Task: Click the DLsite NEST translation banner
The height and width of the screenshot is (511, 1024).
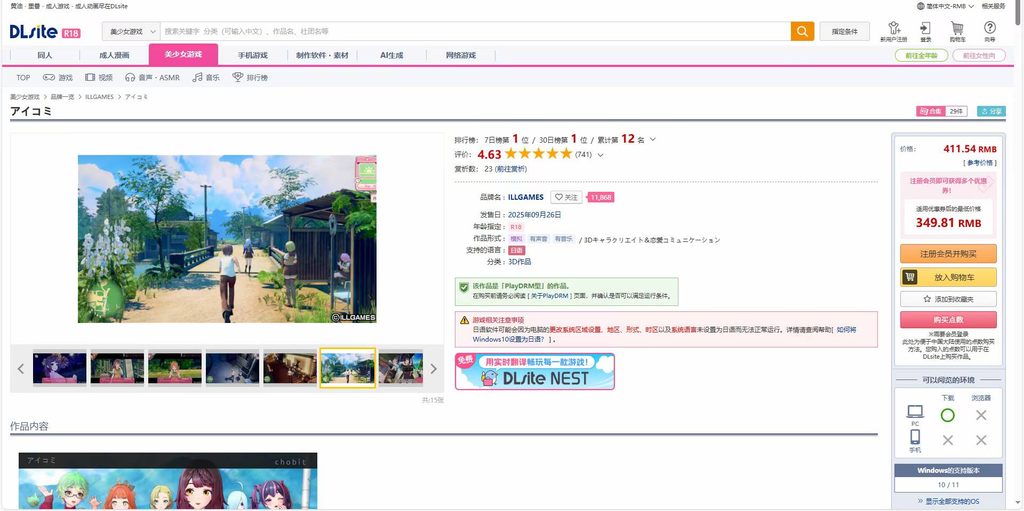Action: point(535,371)
